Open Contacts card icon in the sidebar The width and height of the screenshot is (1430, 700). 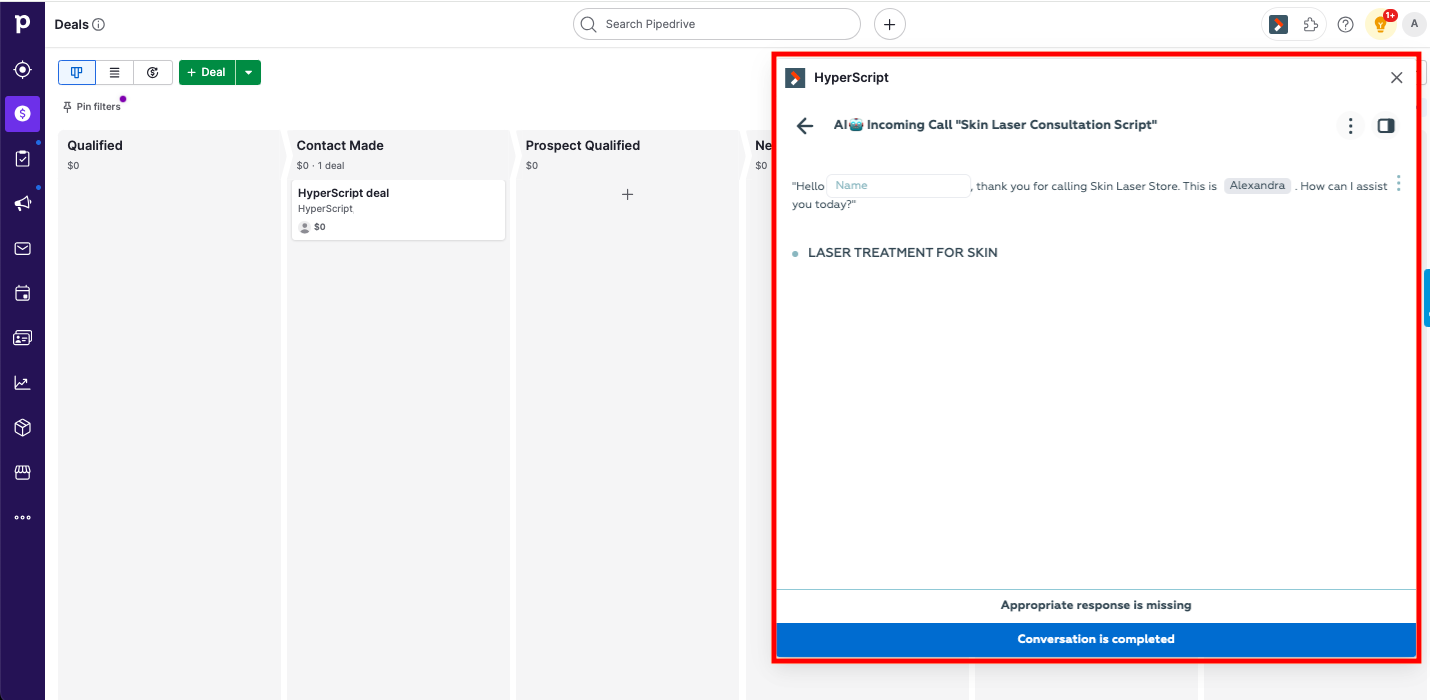pos(22,338)
